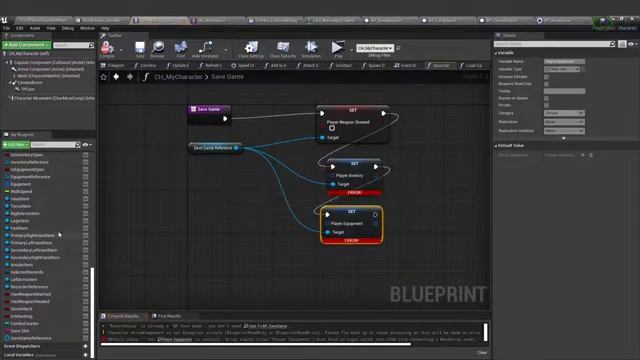Open the Replication Condition dropdown
Image resolution: width=640 pixels, height=360 pixels.
564,131
